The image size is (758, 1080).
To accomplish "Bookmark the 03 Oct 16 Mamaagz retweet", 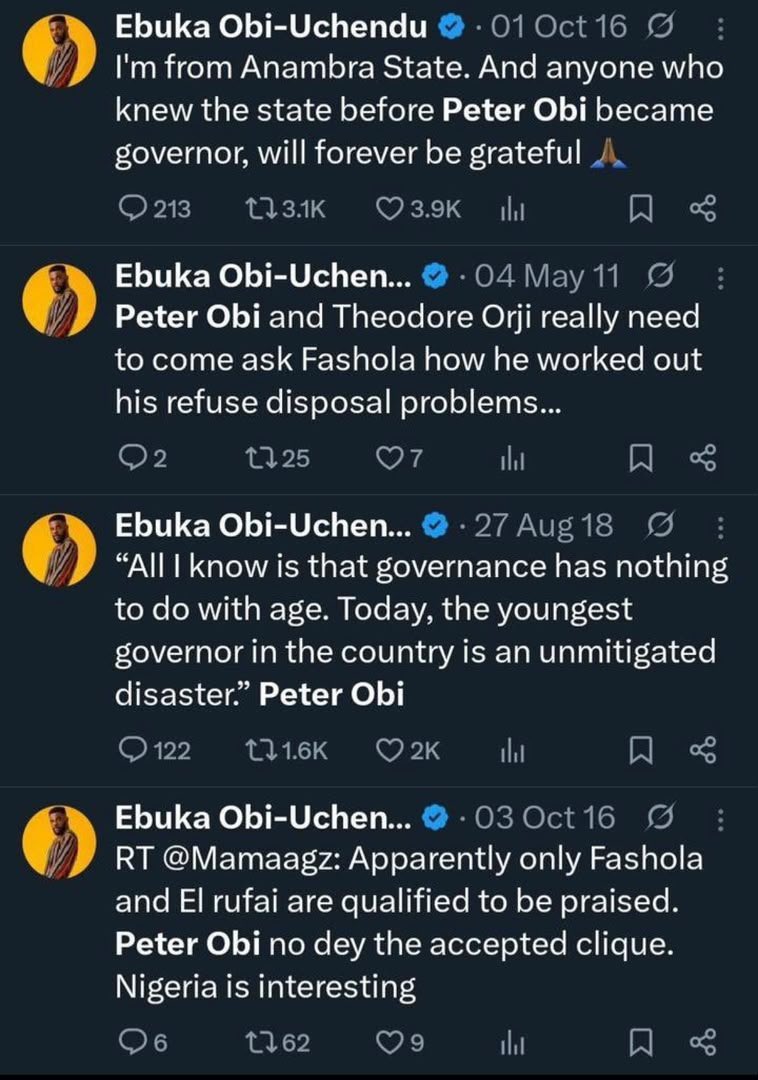I will [641, 1042].
